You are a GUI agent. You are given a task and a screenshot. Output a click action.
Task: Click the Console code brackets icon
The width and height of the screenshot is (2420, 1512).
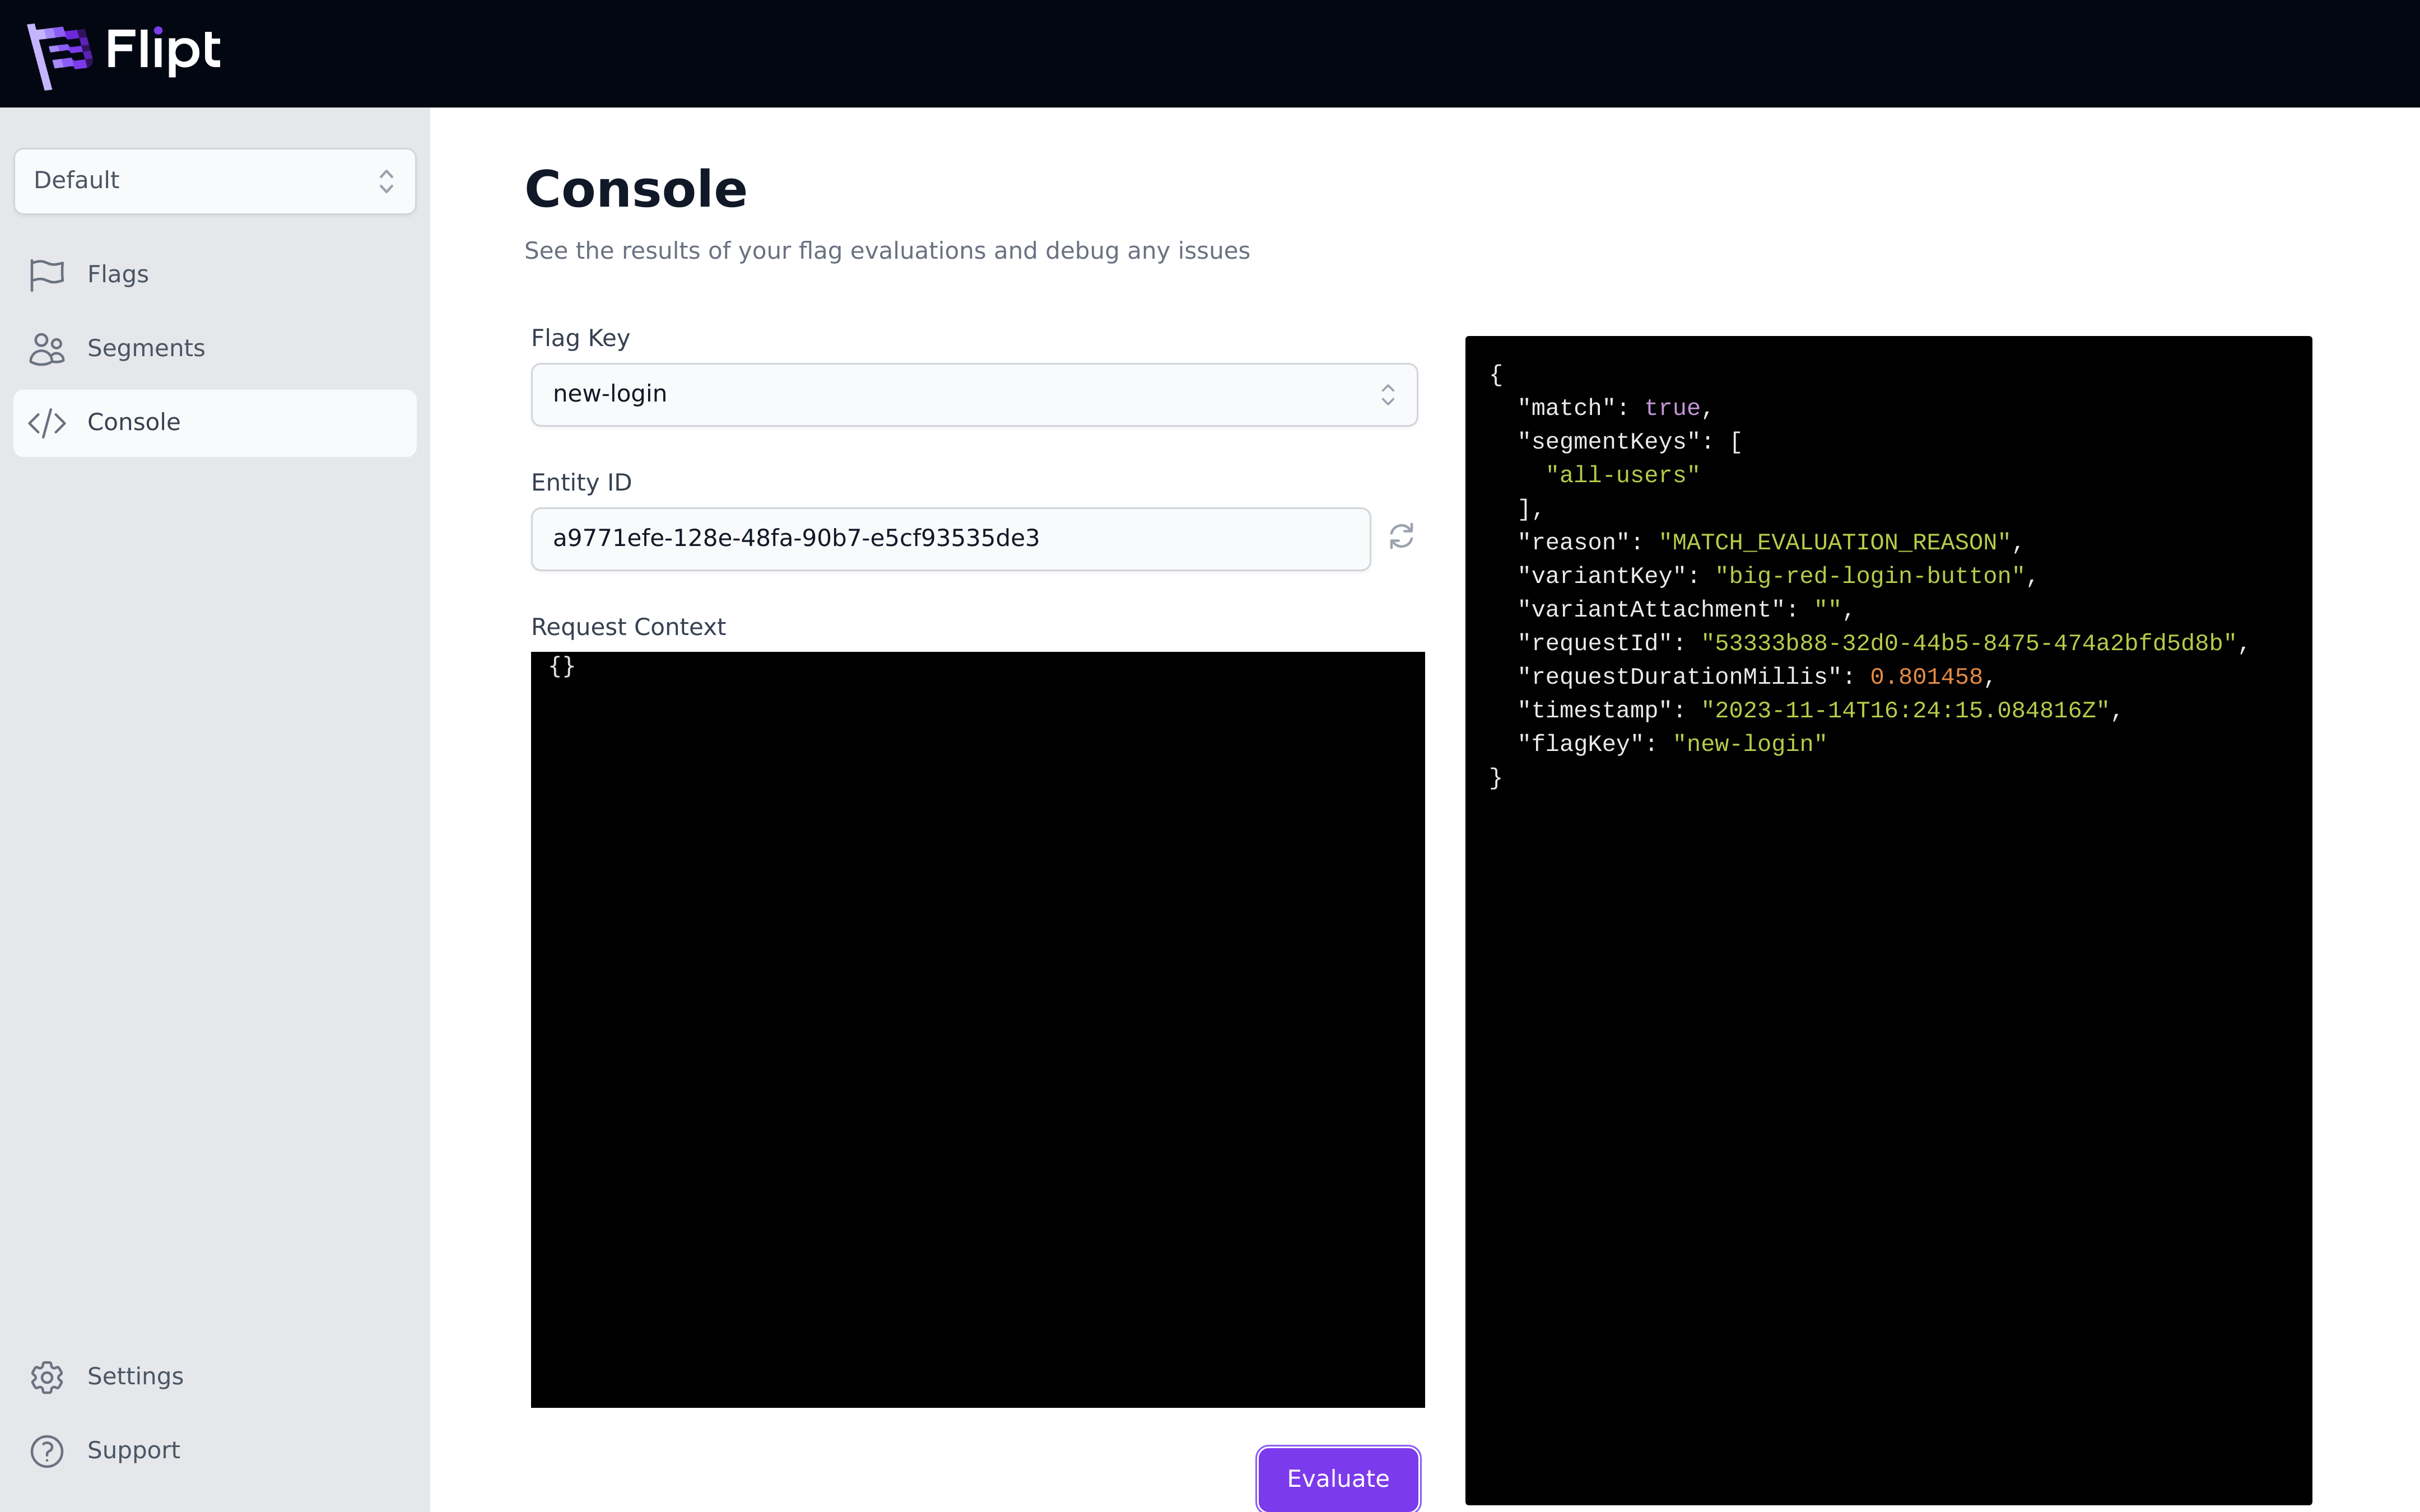47,423
